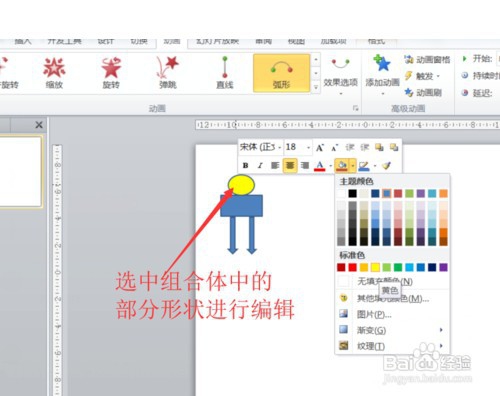Open the 动画 group dialog launcher

pos(355,108)
